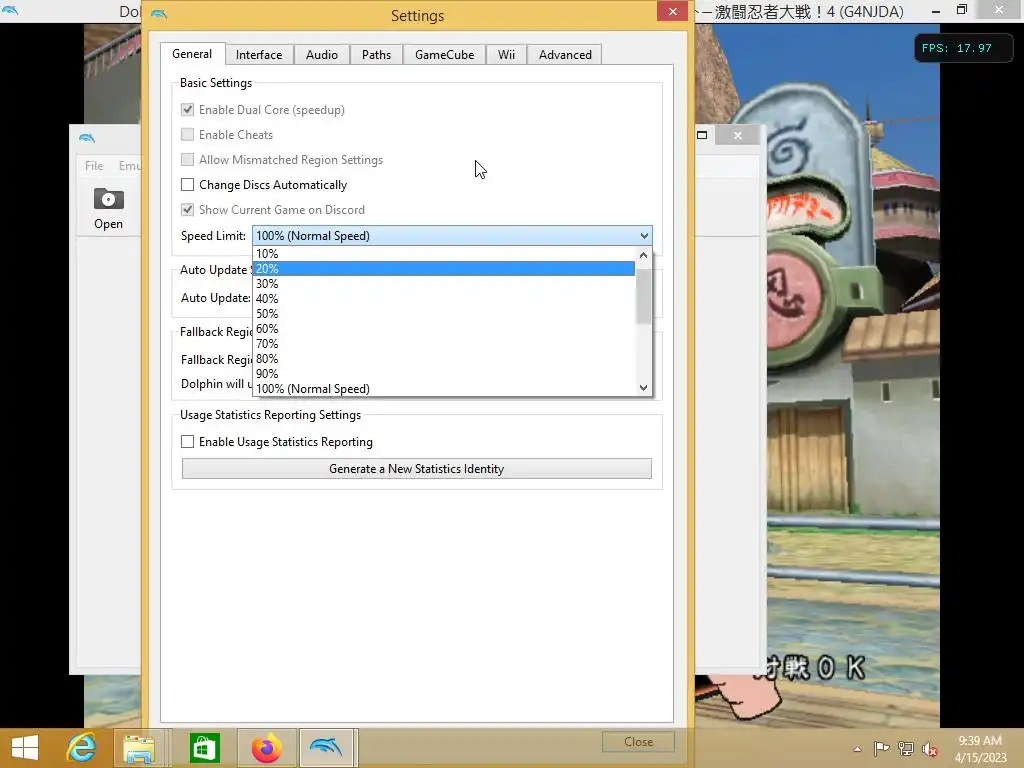Choose 40% in the speed list
1024x768 pixels.
(x=443, y=298)
